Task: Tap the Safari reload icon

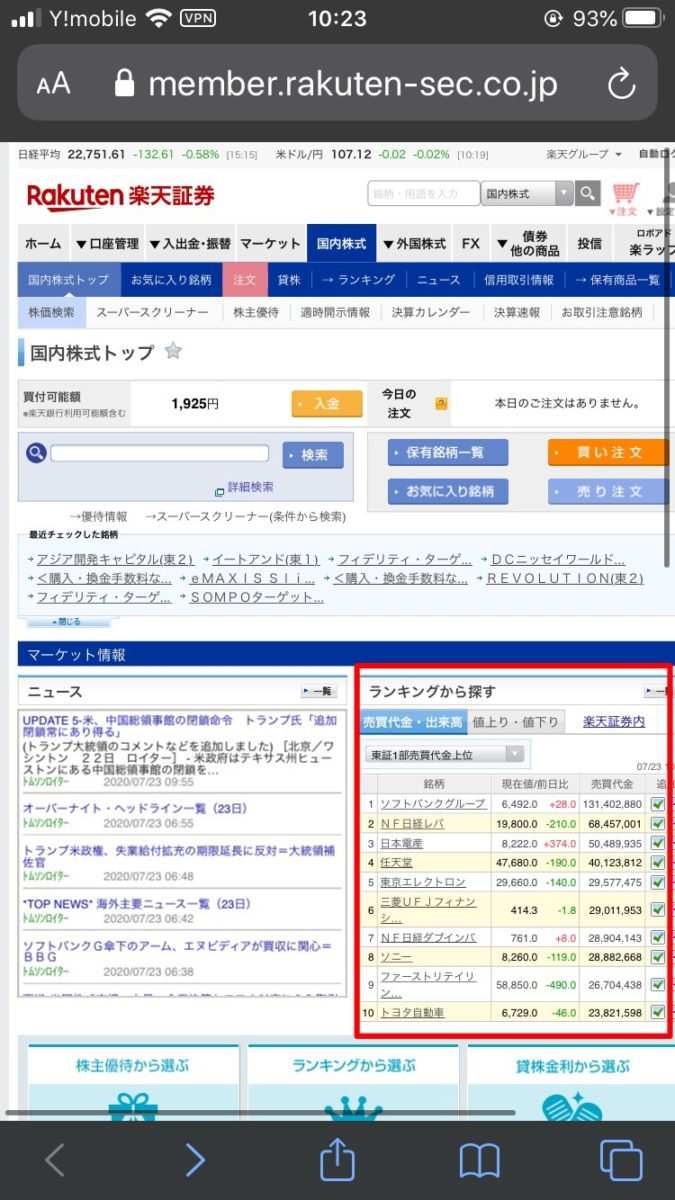Action: (x=621, y=83)
